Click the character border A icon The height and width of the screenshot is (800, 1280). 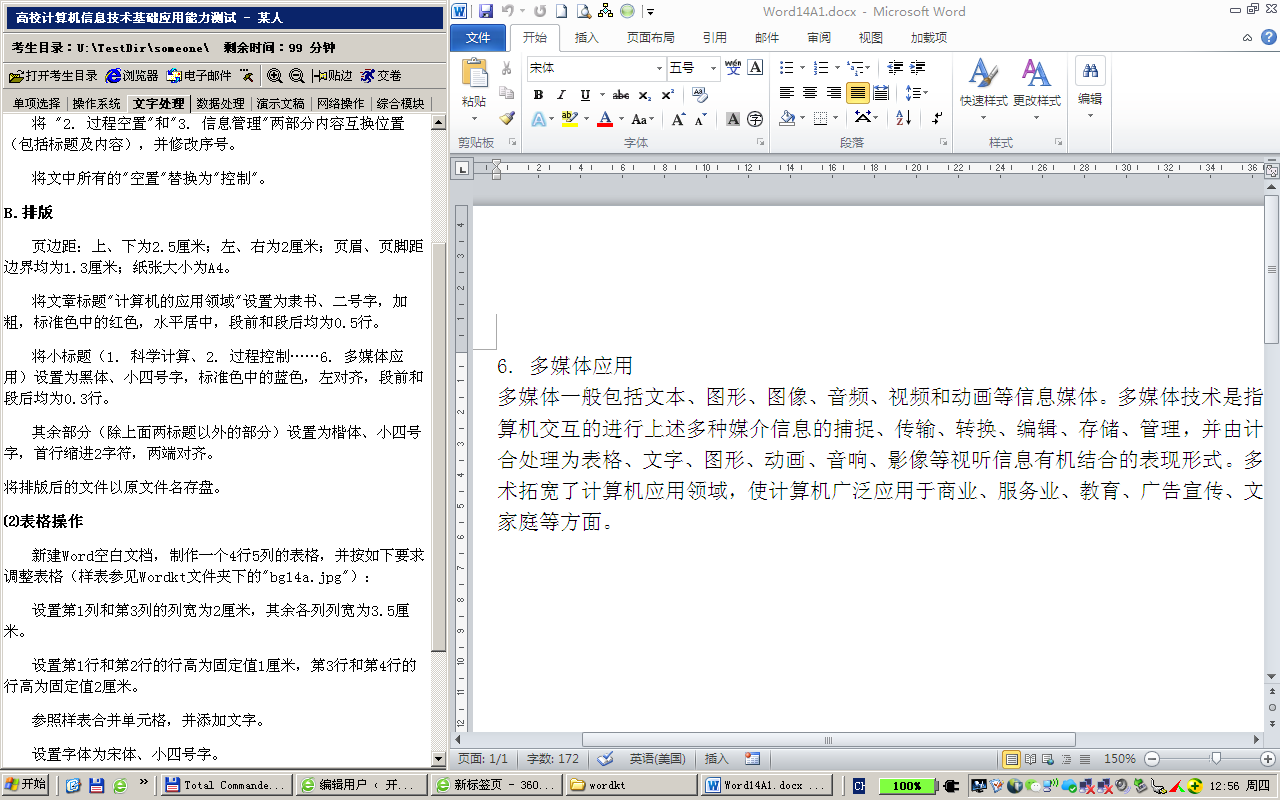point(756,68)
